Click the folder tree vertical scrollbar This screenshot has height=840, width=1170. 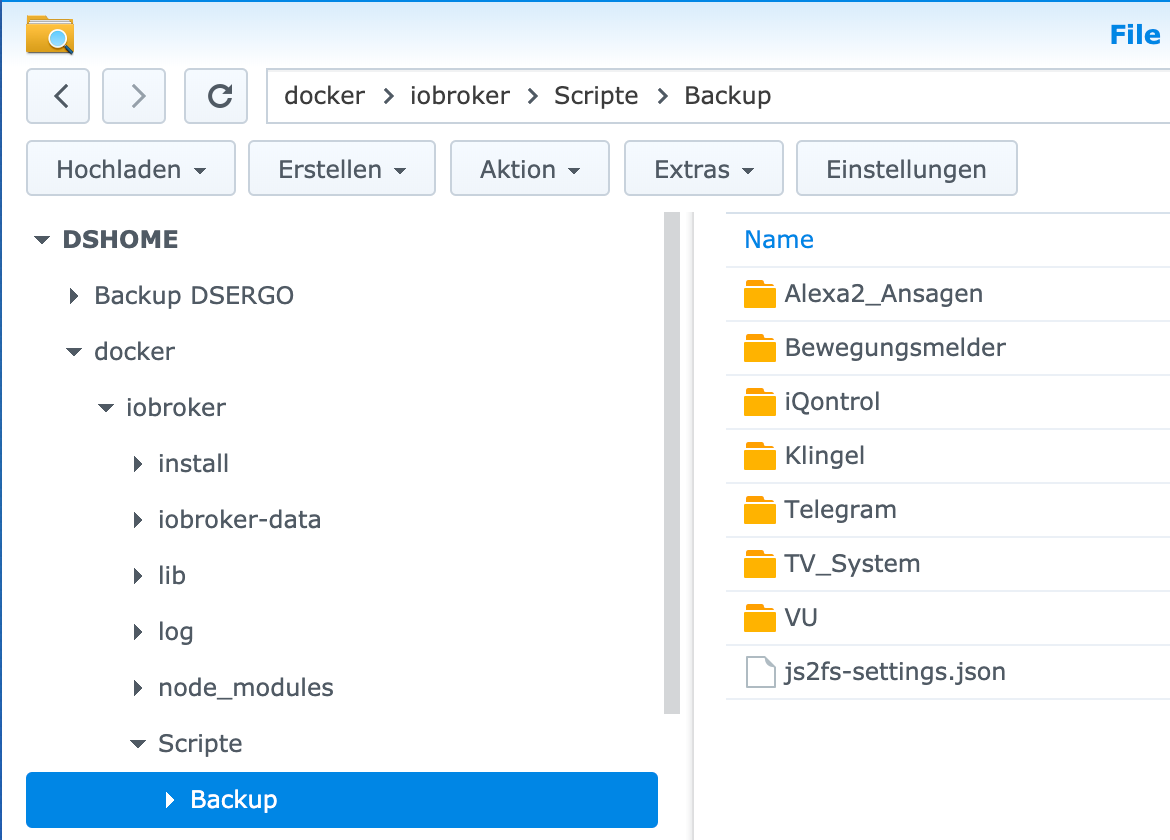pos(672,460)
